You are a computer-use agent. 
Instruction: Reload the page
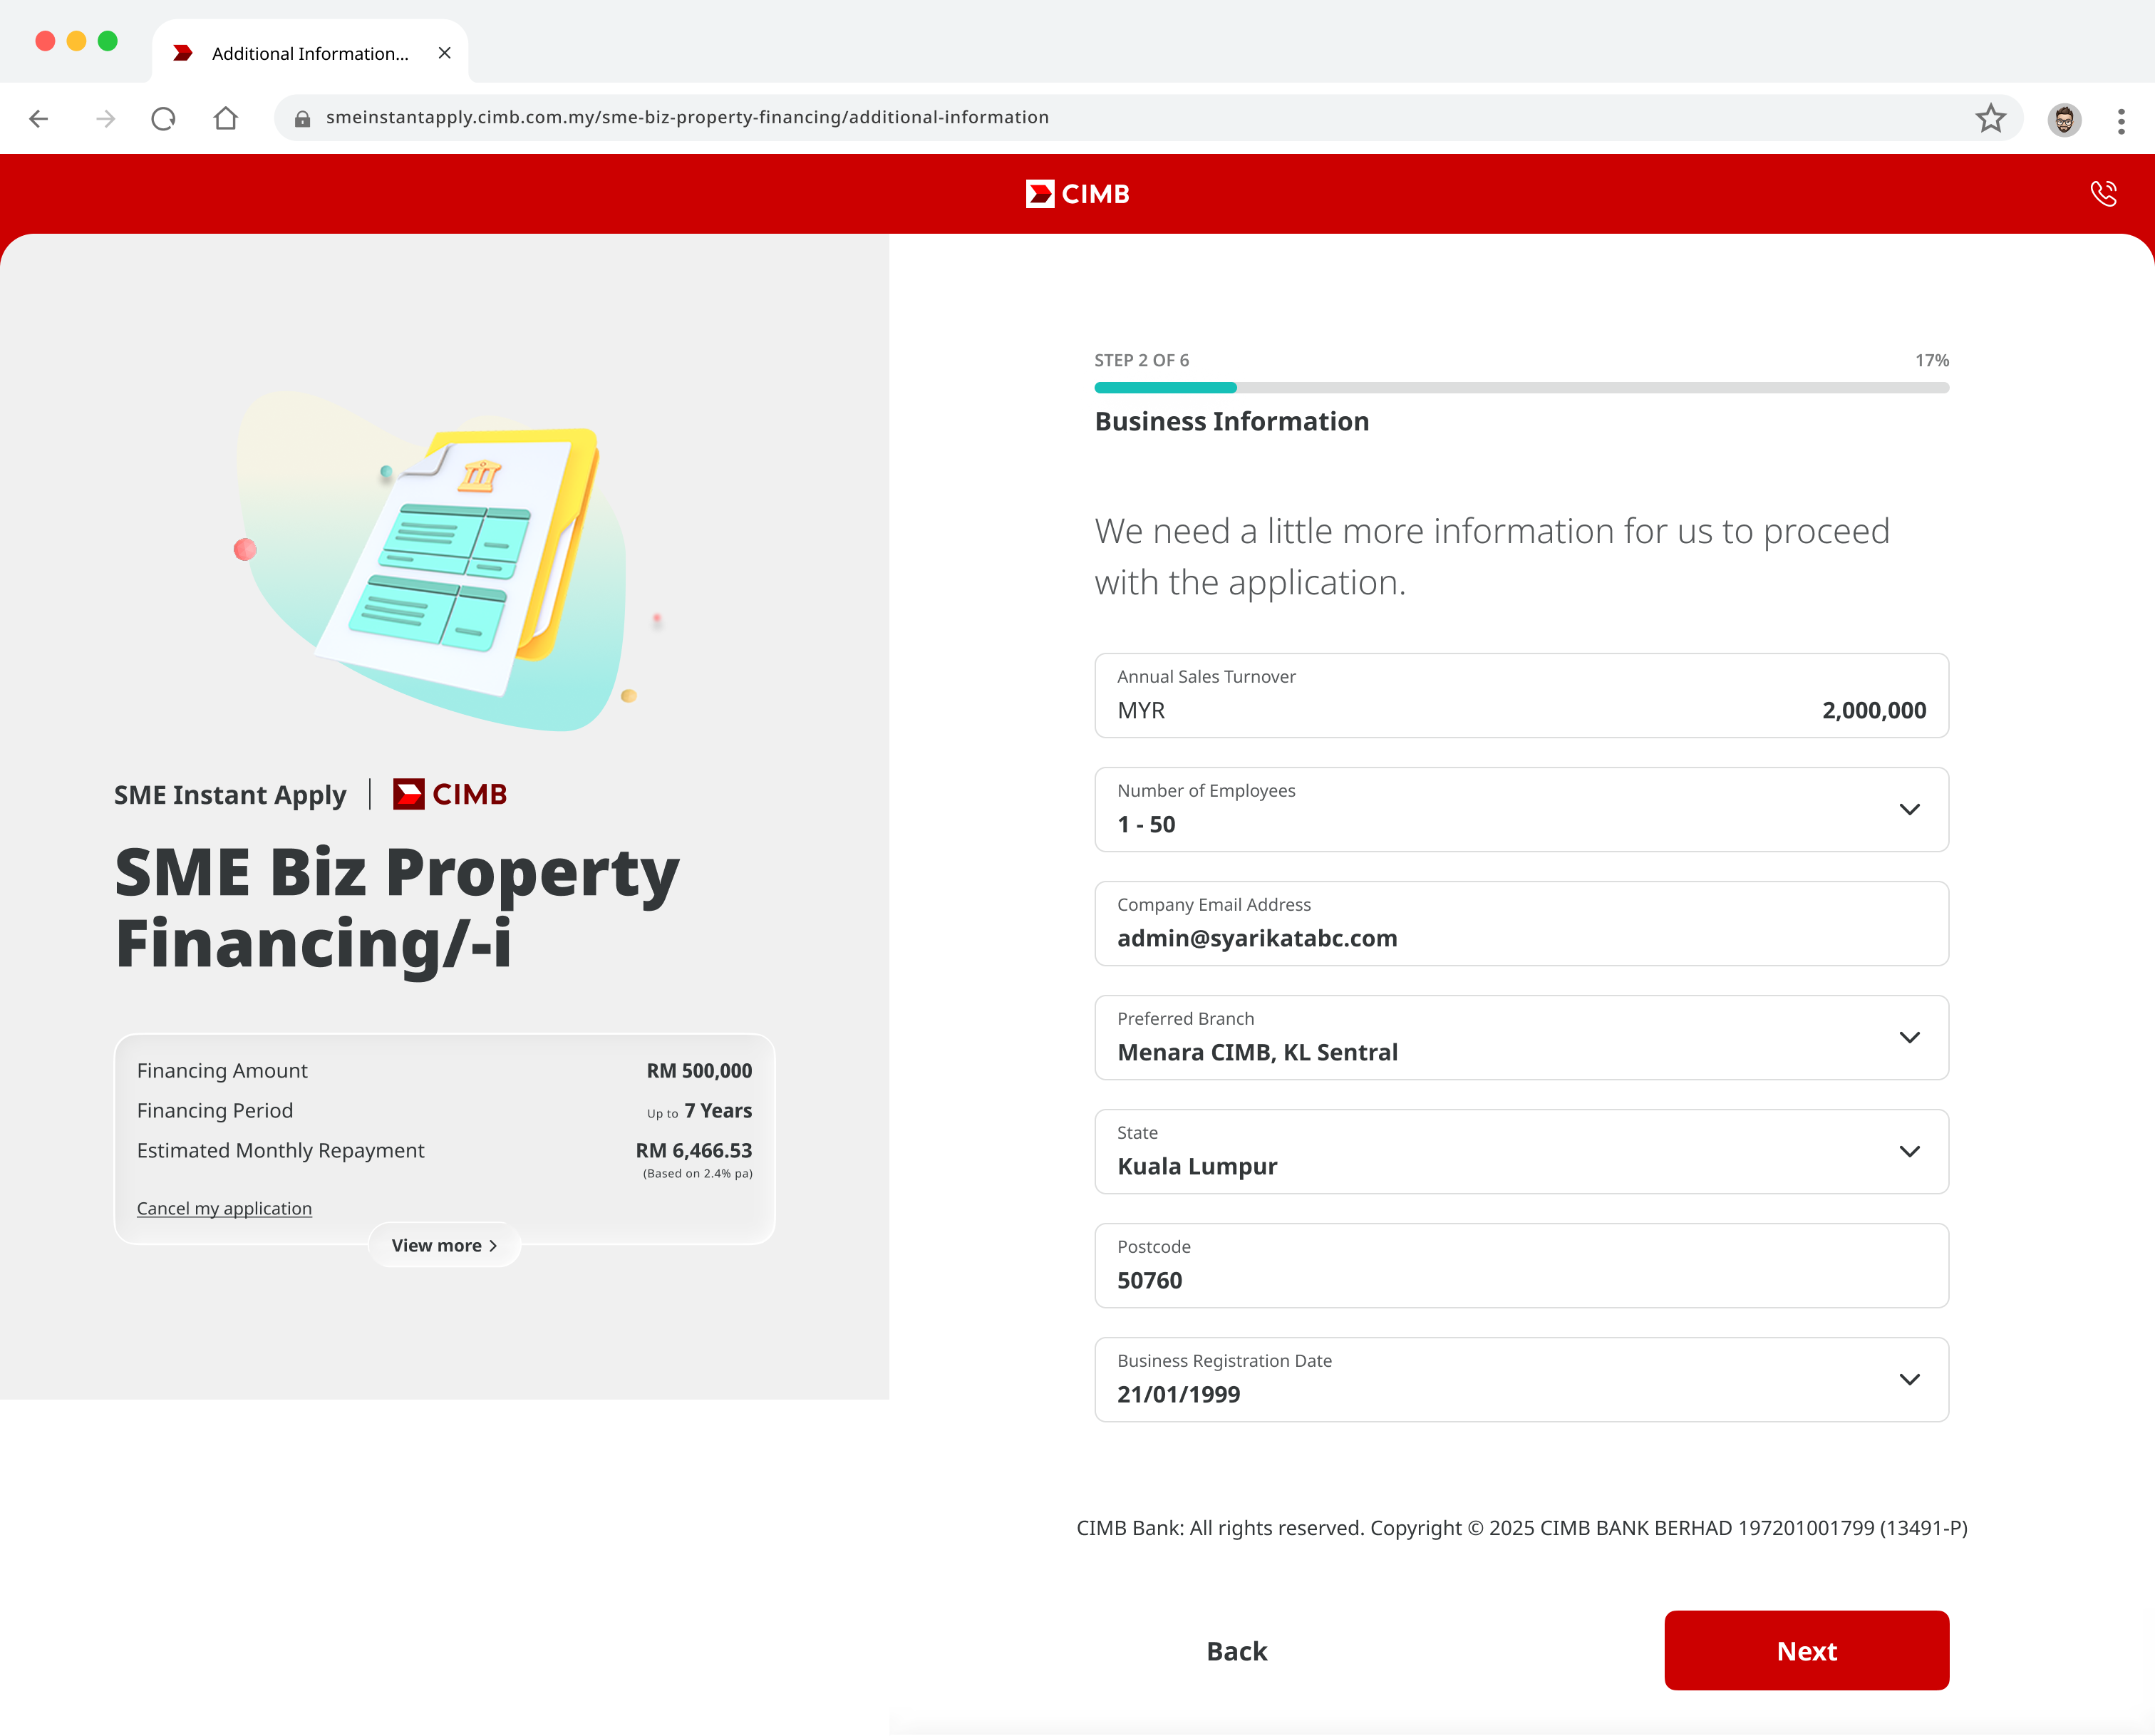tap(163, 119)
